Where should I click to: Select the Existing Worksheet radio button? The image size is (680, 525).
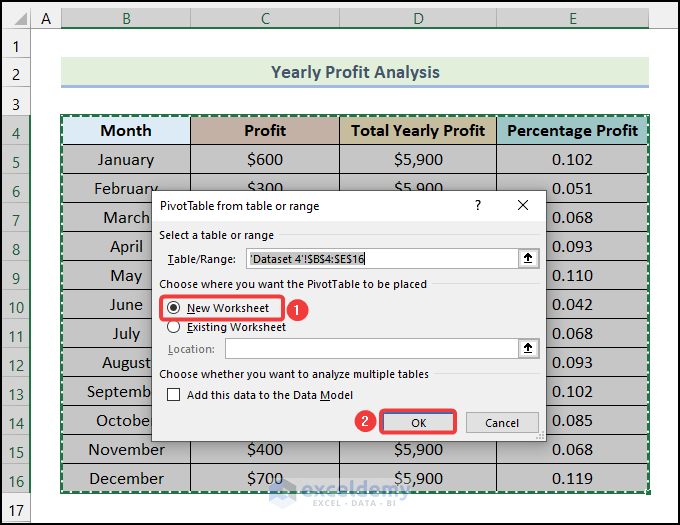[x=173, y=327]
